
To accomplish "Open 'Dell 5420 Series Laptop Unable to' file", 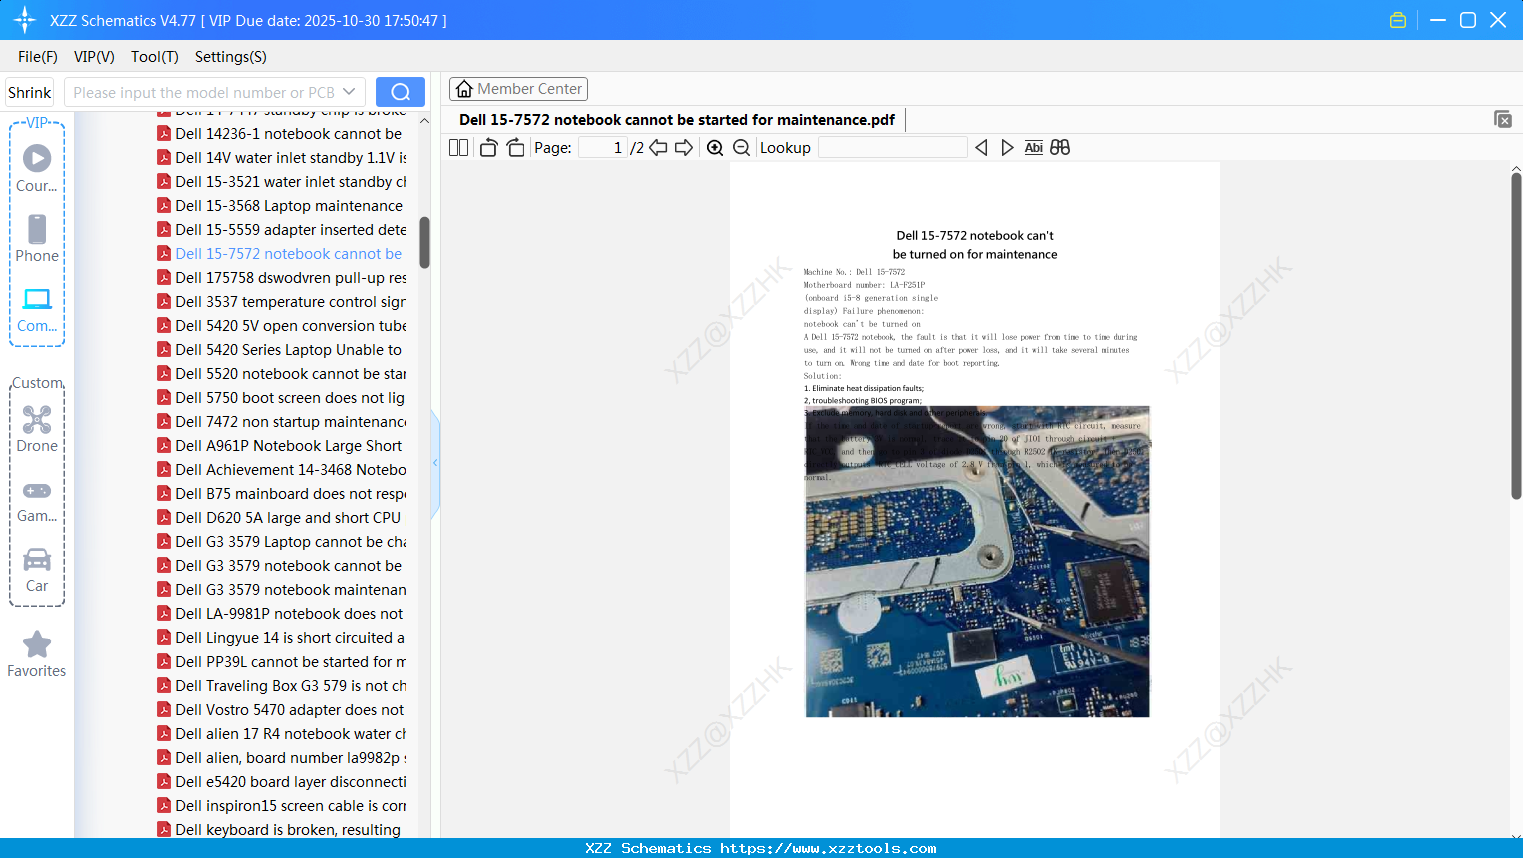I will [281, 350].
